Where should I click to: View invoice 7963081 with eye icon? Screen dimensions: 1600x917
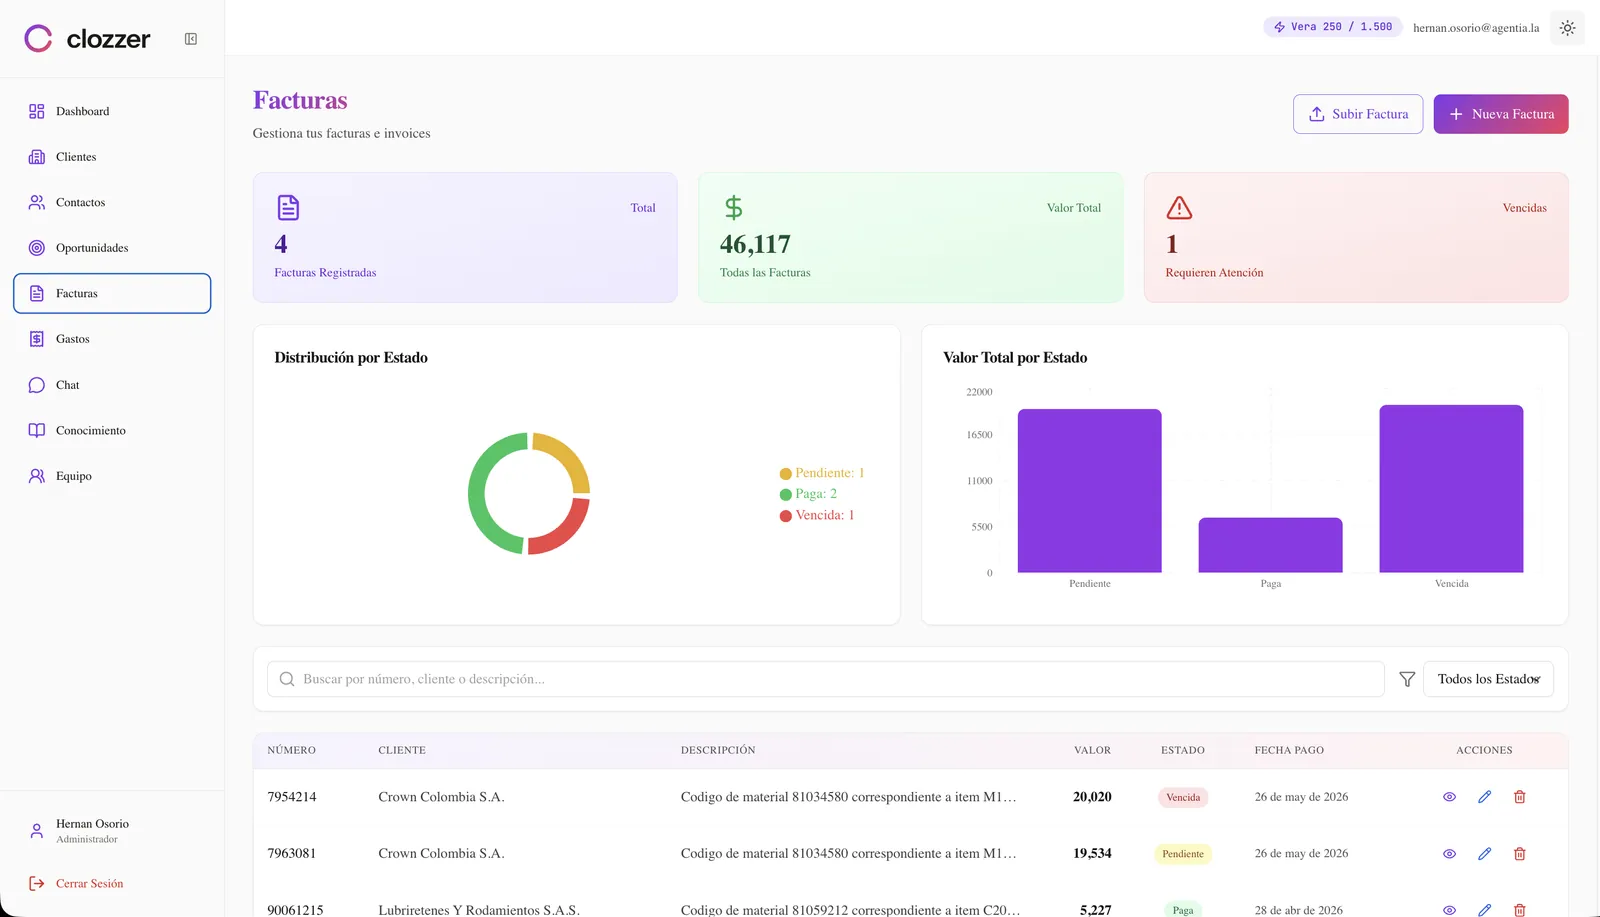1449,854
